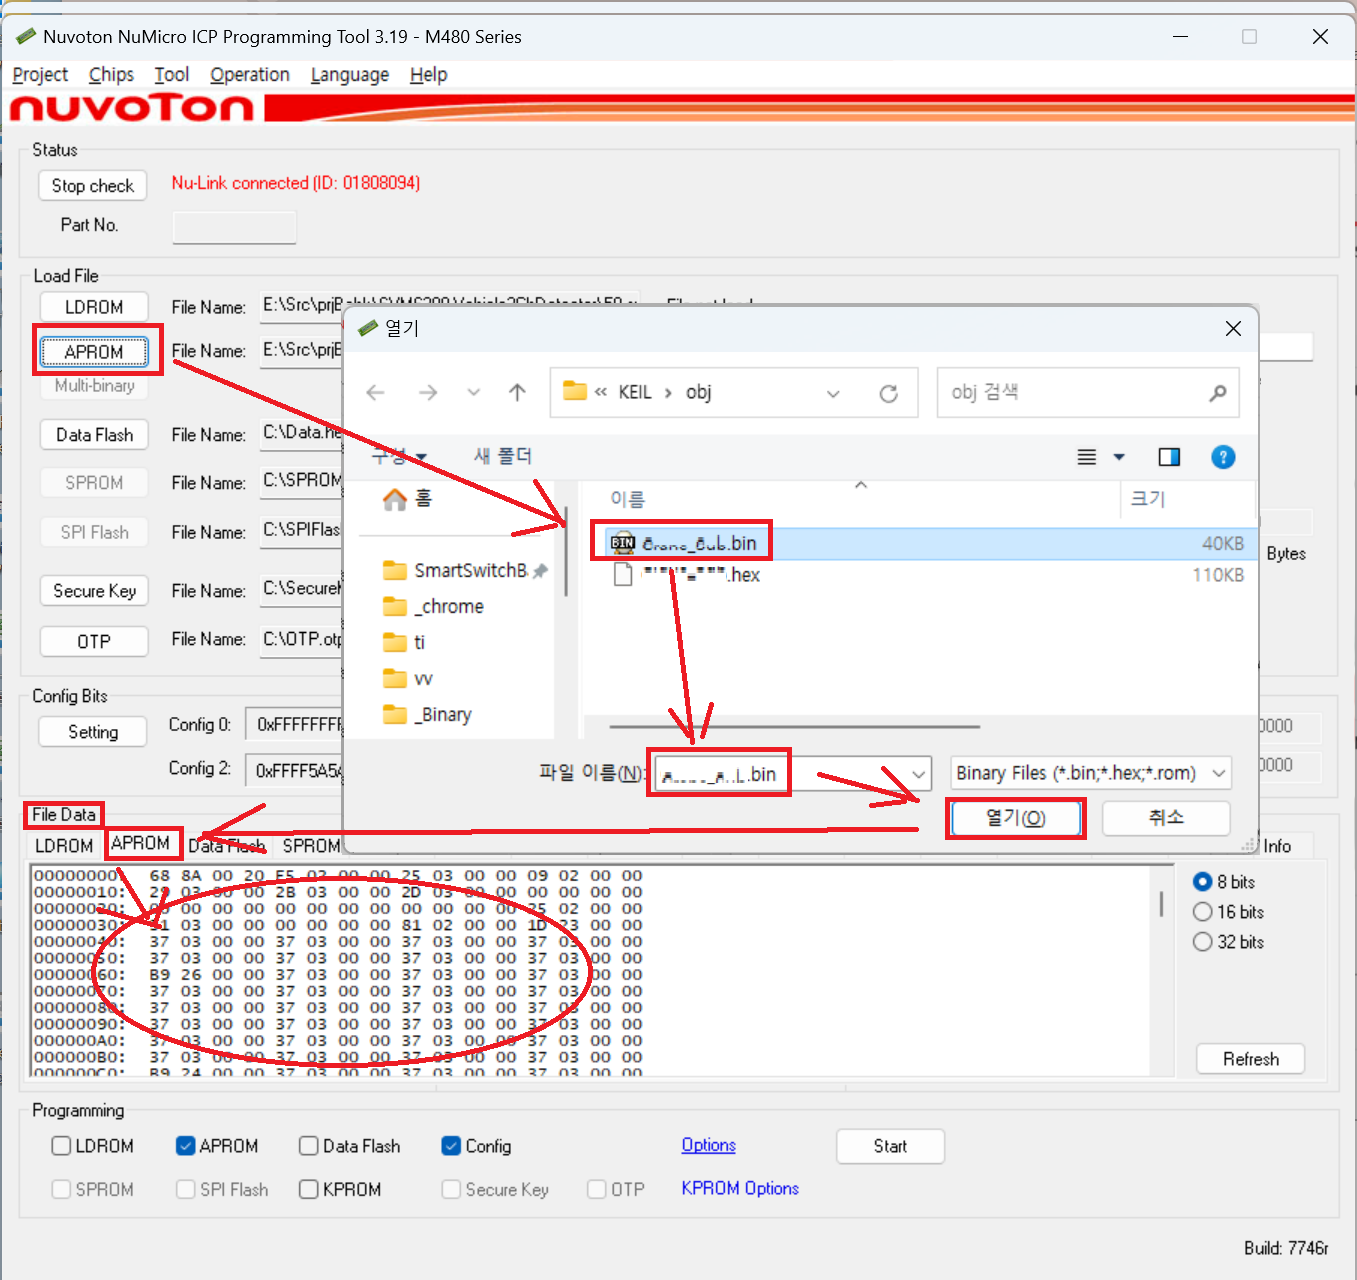The height and width of the screenshot is (1280, 1357).
Task: Click the Secure Key button
Action: (94, 591)
